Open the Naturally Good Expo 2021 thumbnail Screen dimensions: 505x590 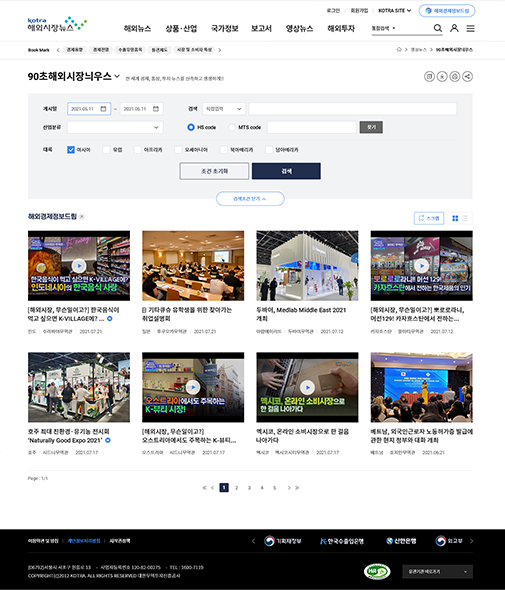pyautogui.click(x=79, y=387)
